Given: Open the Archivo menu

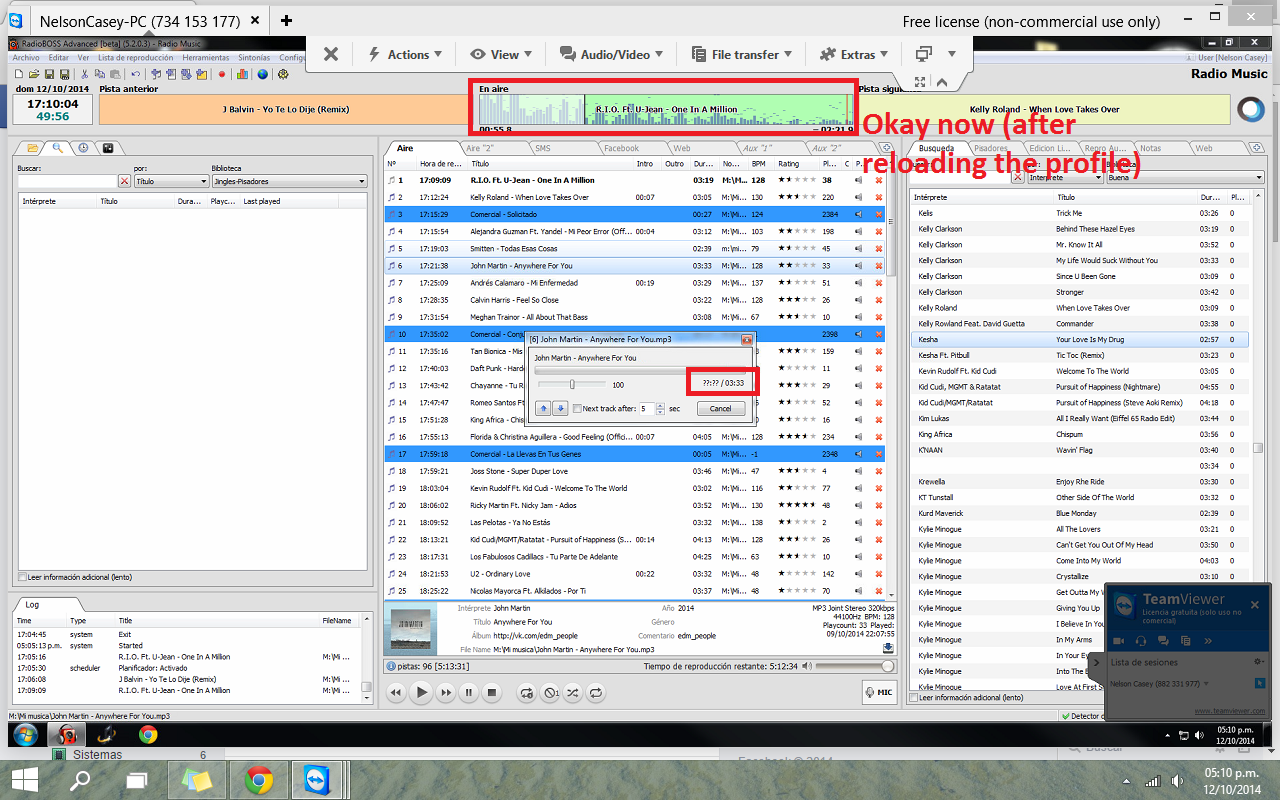Looking at the screenshot, I should pyautogui.click(x=26, y=58).
